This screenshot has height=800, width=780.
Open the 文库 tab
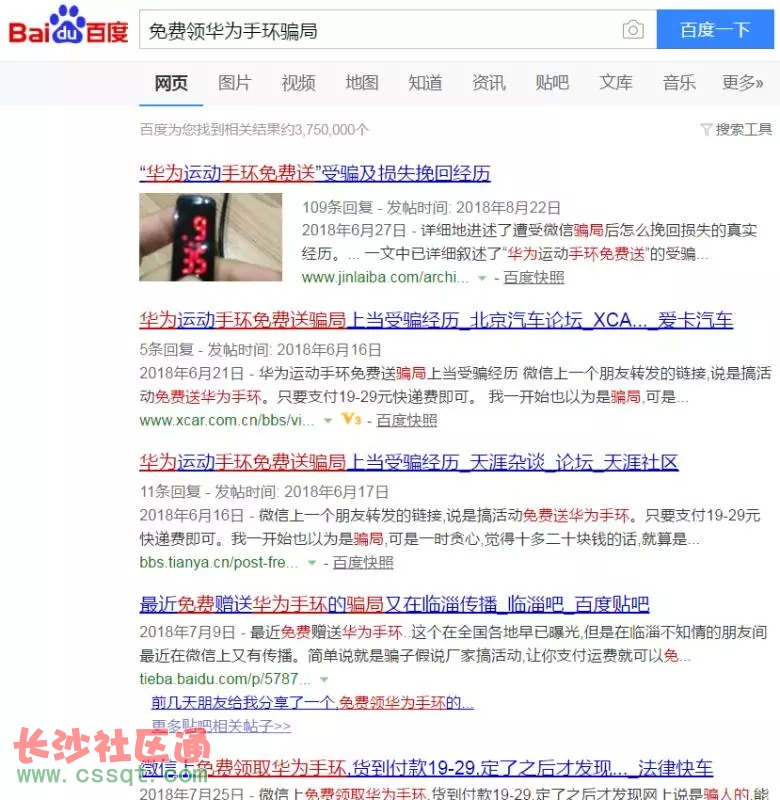tap(615, 83)
